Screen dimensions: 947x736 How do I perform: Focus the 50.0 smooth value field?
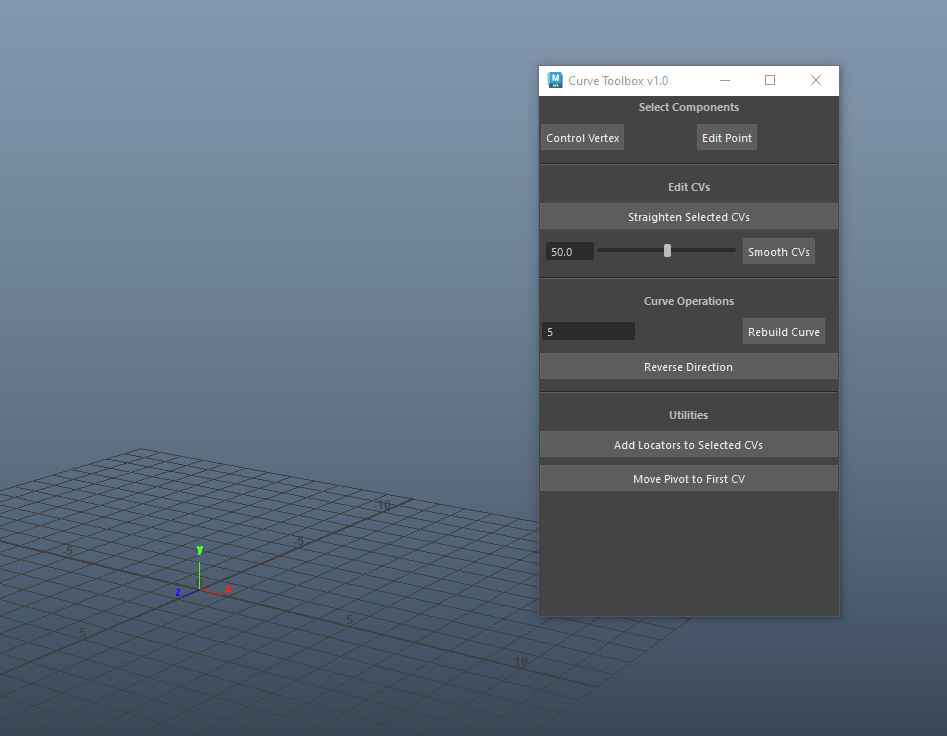570,252
